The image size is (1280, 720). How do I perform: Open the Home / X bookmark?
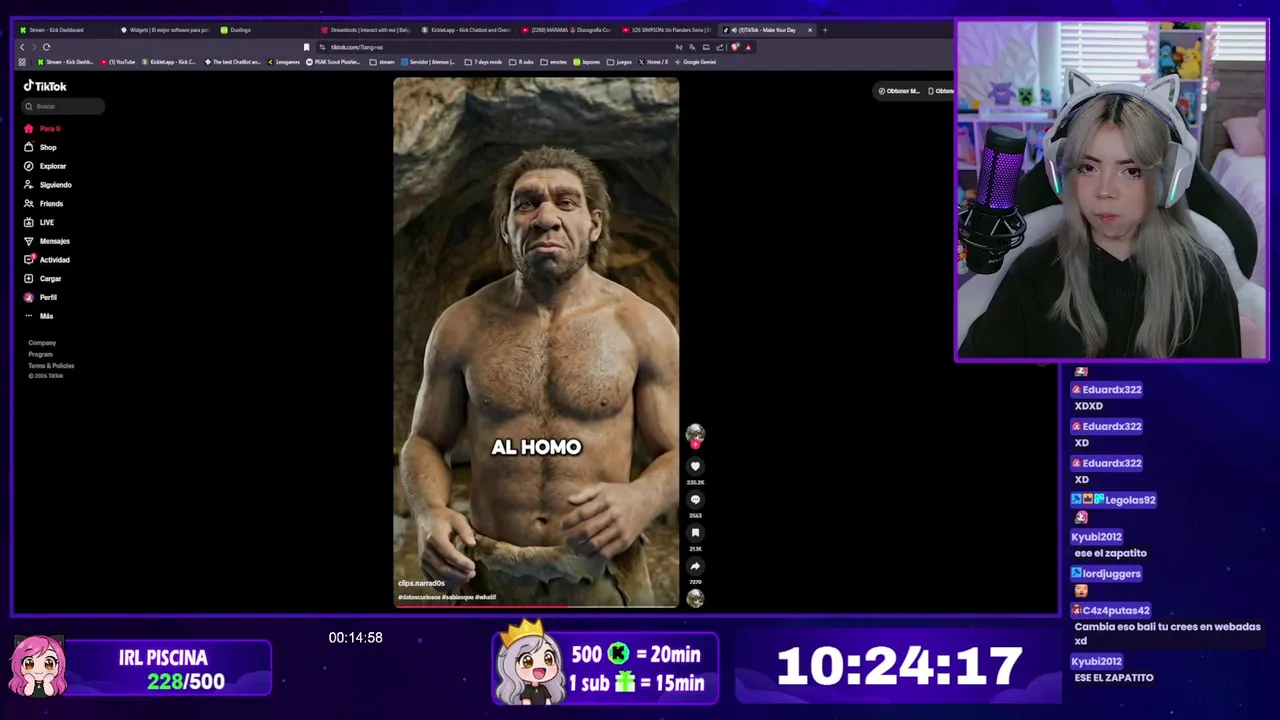tap(654, 62)
